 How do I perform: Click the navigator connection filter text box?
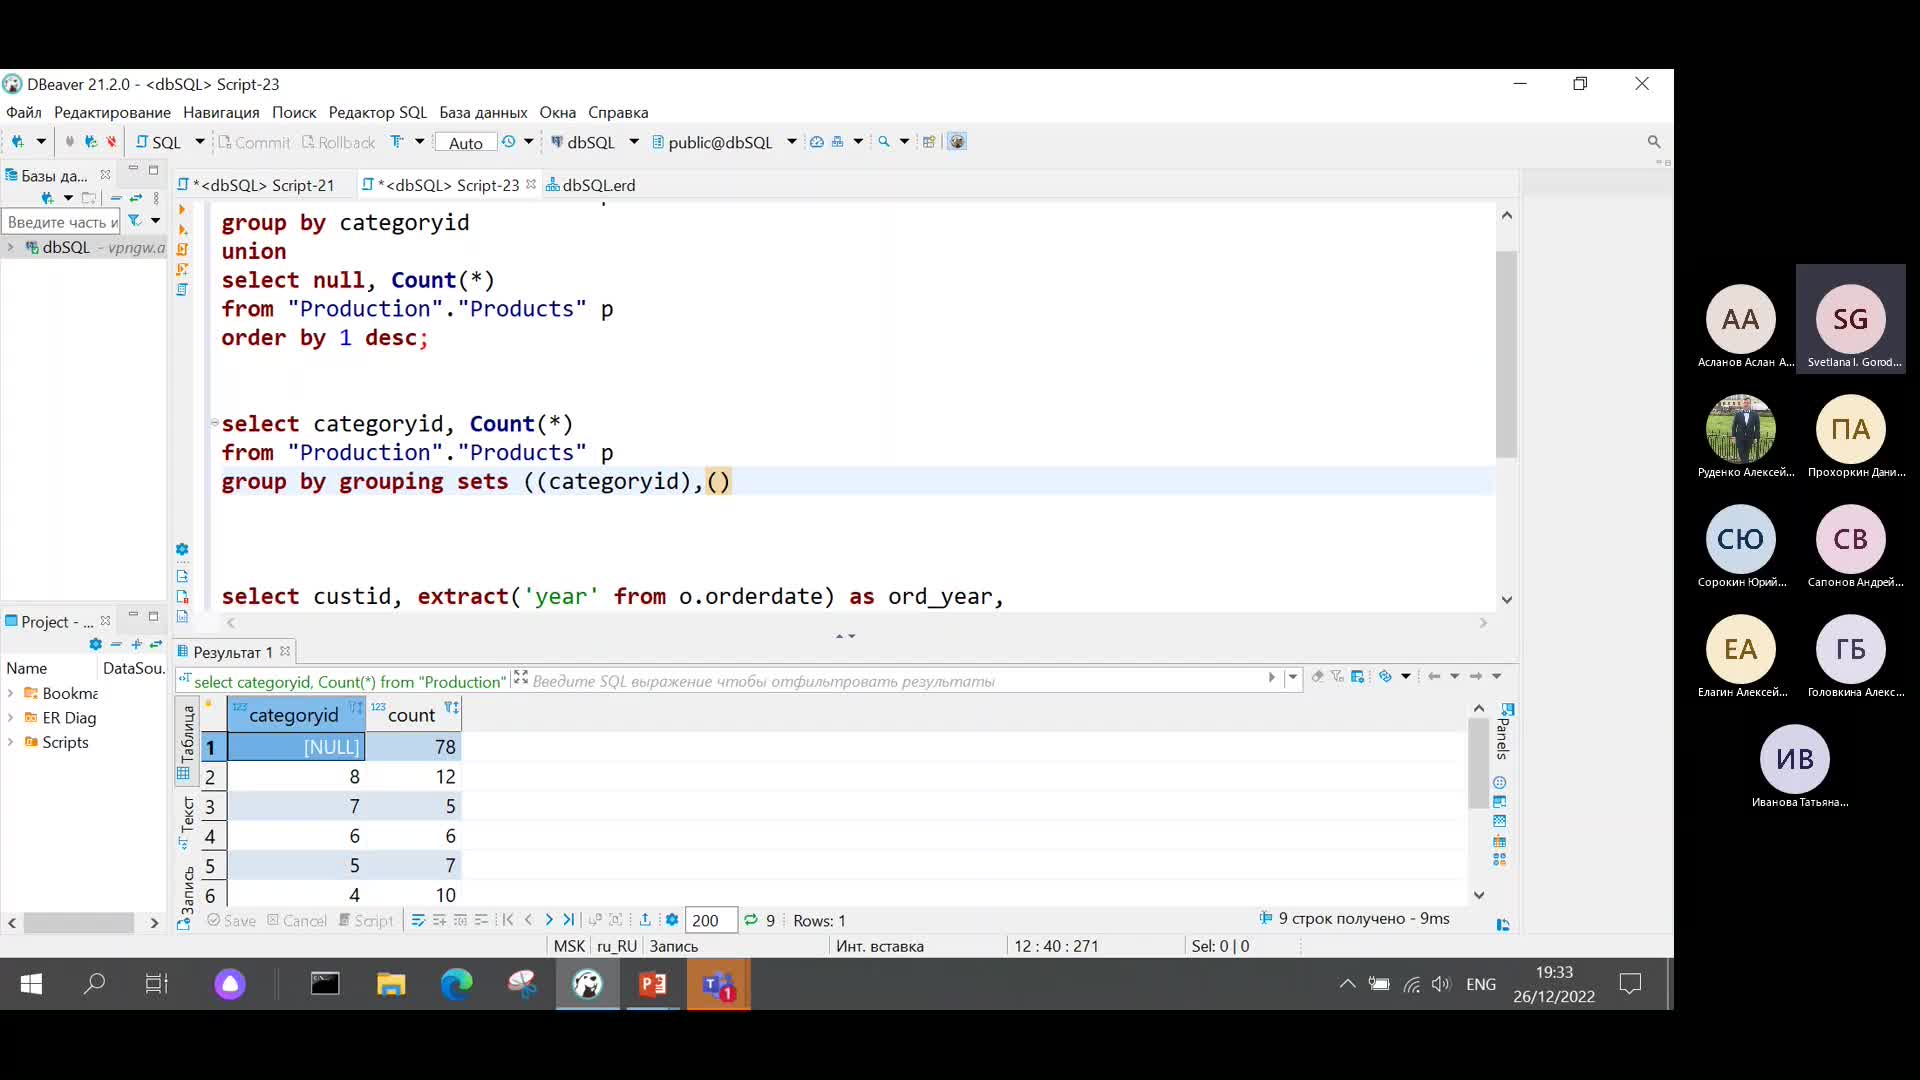tap(61, 222)
